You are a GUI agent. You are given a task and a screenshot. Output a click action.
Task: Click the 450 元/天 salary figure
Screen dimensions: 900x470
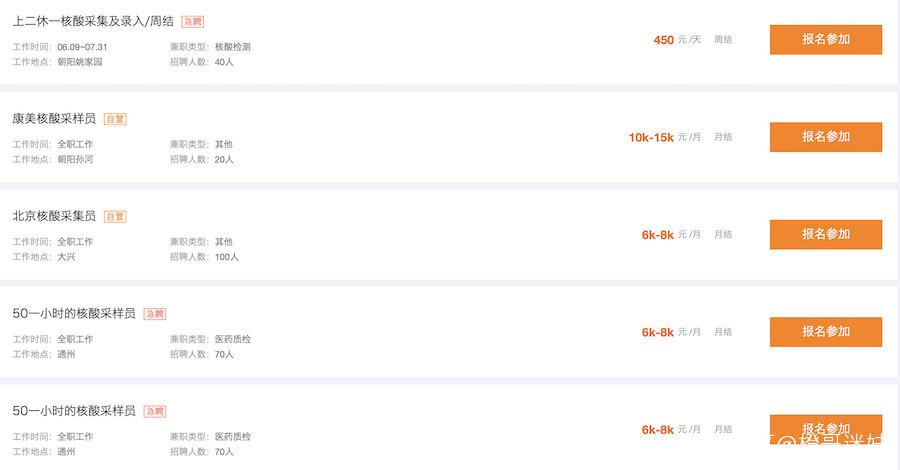[x=664, y=40]
